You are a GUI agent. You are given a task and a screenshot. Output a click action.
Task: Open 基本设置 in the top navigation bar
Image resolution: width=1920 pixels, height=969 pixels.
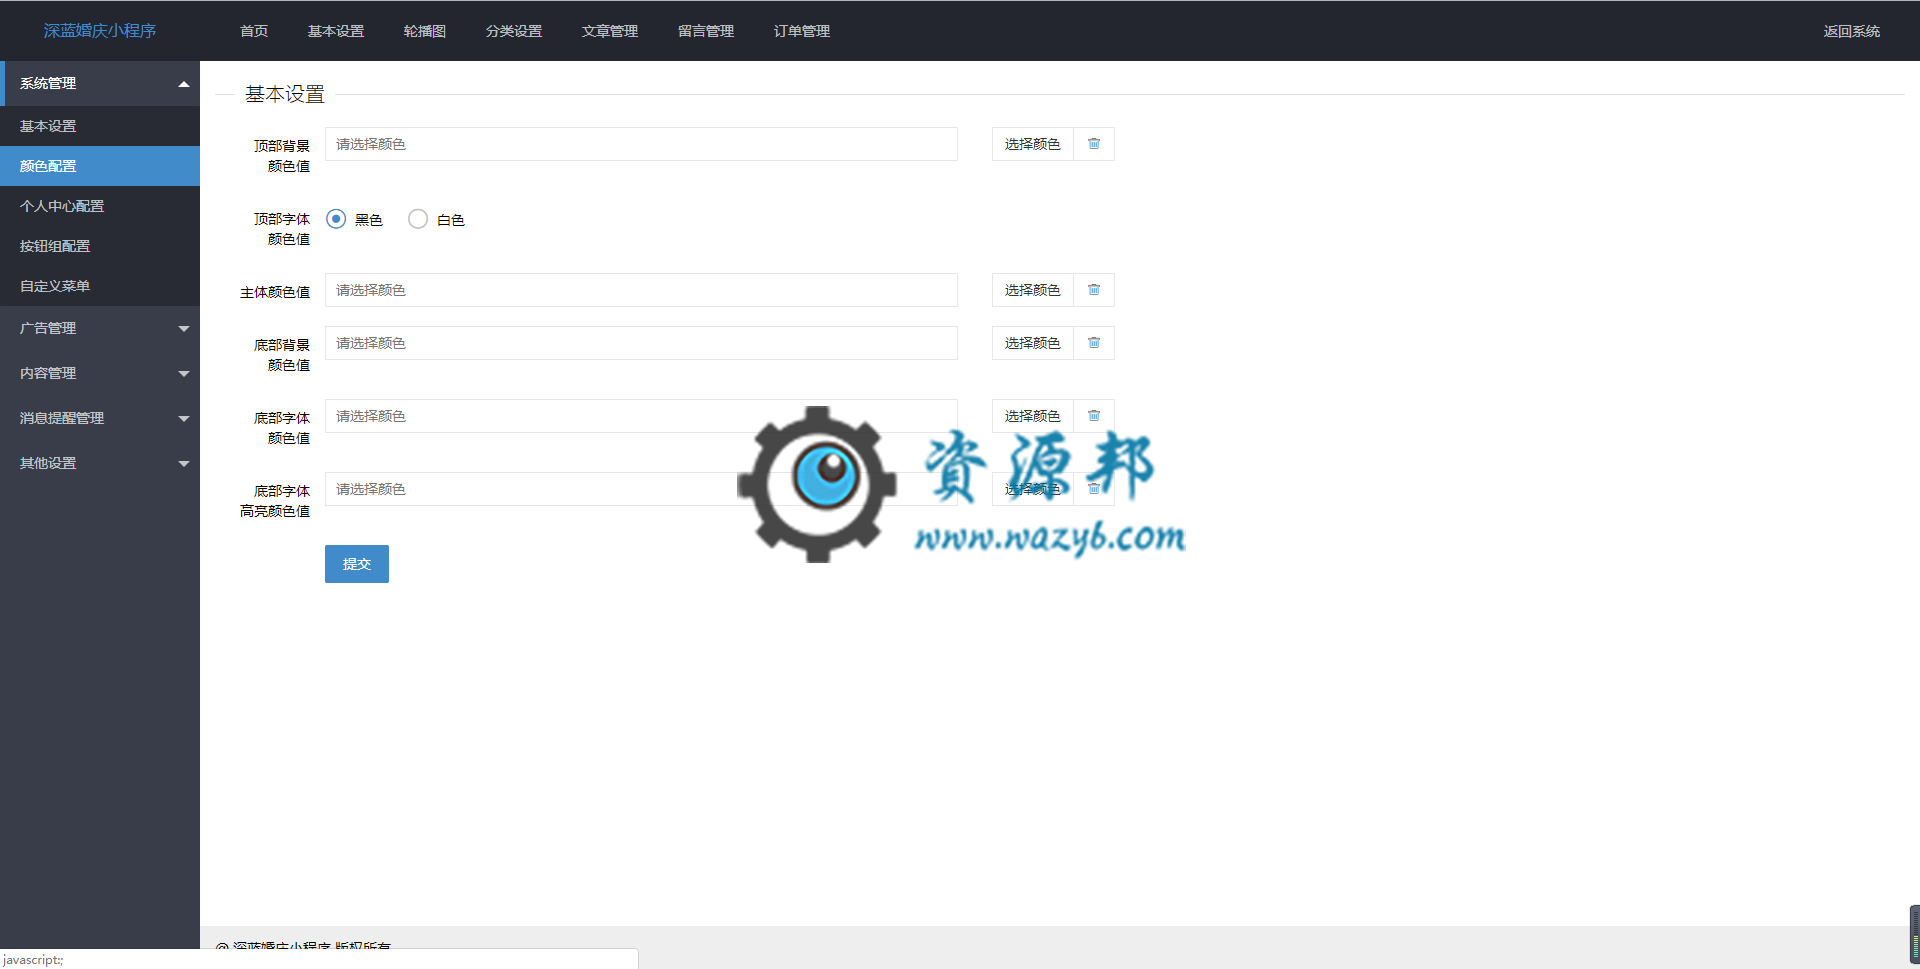pyautogui.click(x=336, y=31)
